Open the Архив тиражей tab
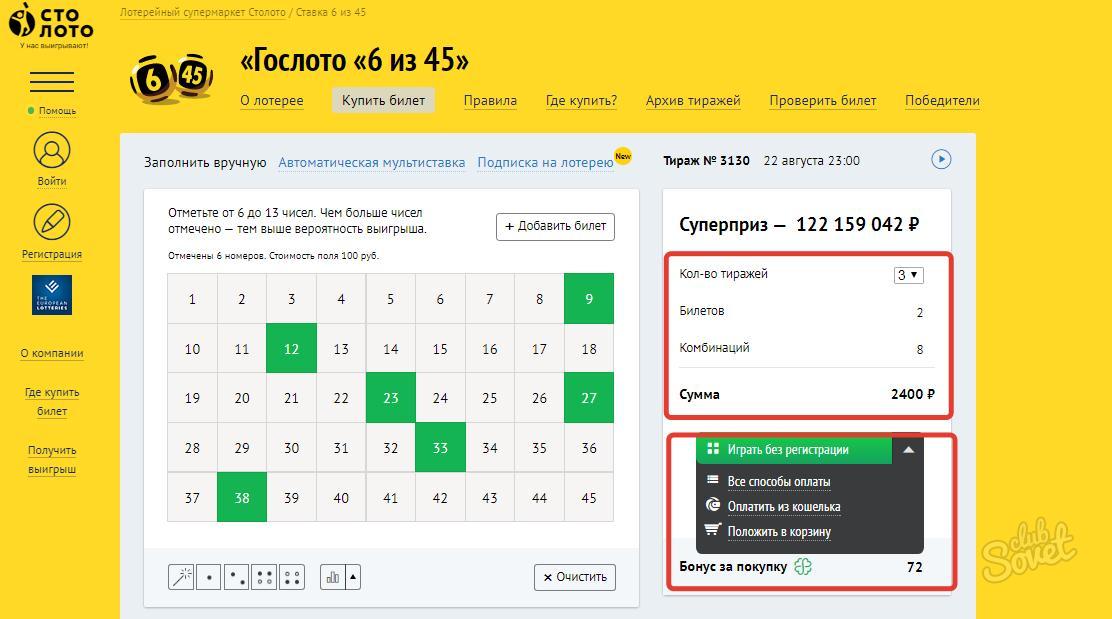The height and width of the screenshot is (619, 1112). 693,101
